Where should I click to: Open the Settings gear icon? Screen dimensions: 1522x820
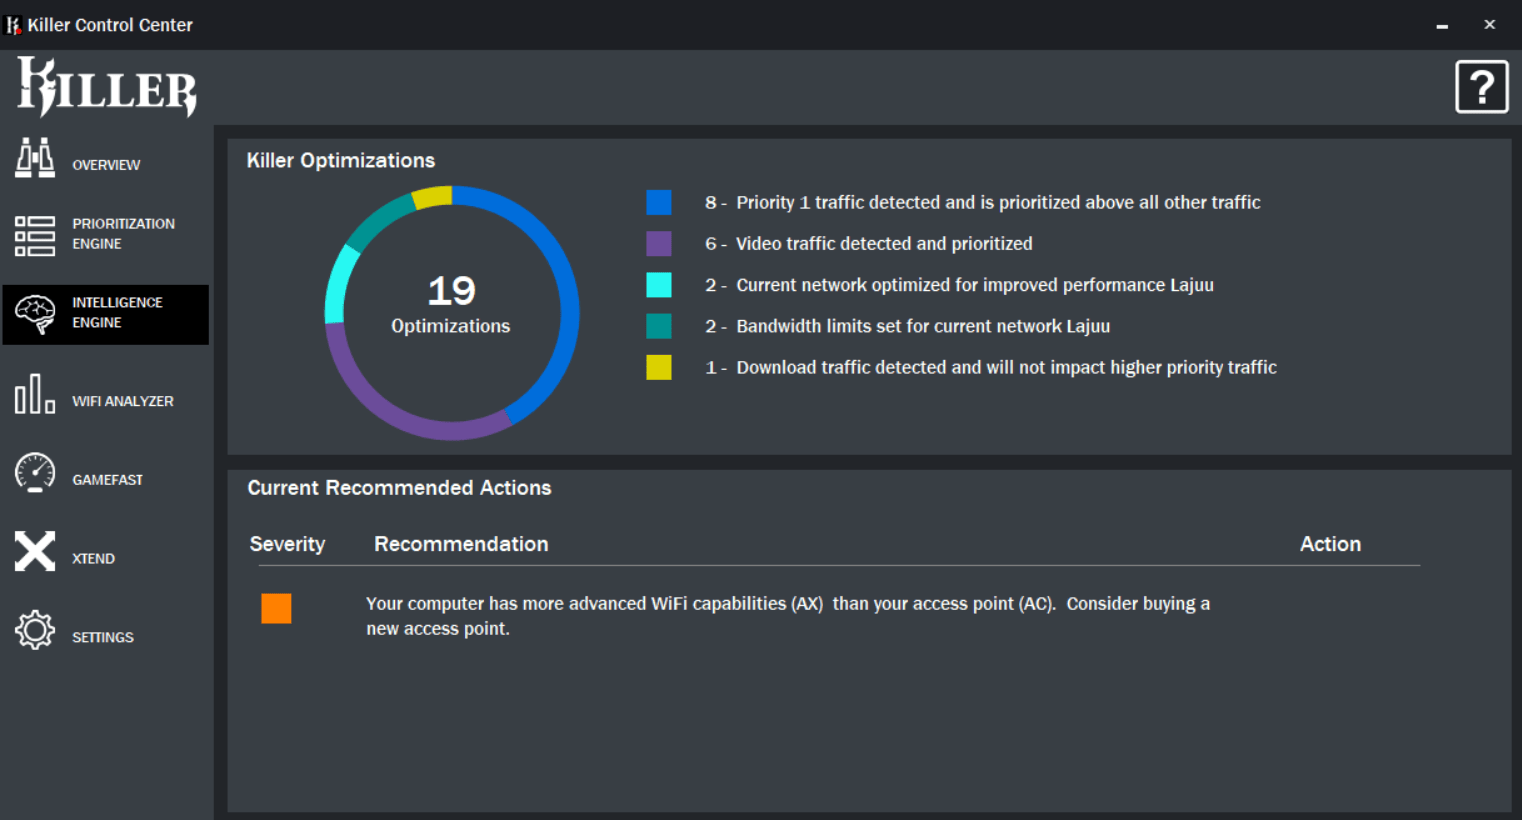click(35, 630)
